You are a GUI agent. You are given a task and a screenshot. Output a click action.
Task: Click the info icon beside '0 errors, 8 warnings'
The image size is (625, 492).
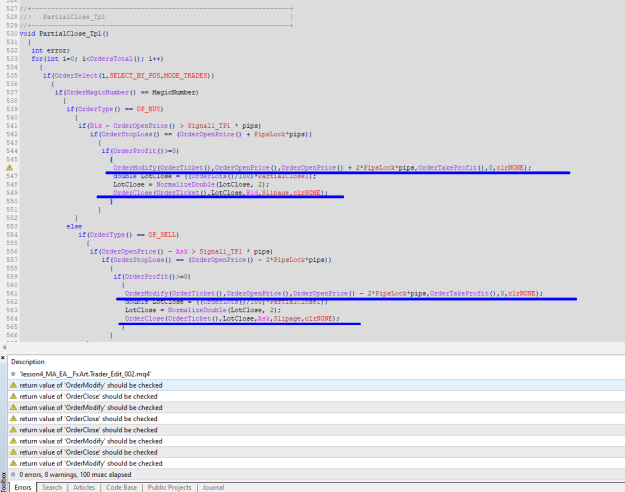pos(13,474)
